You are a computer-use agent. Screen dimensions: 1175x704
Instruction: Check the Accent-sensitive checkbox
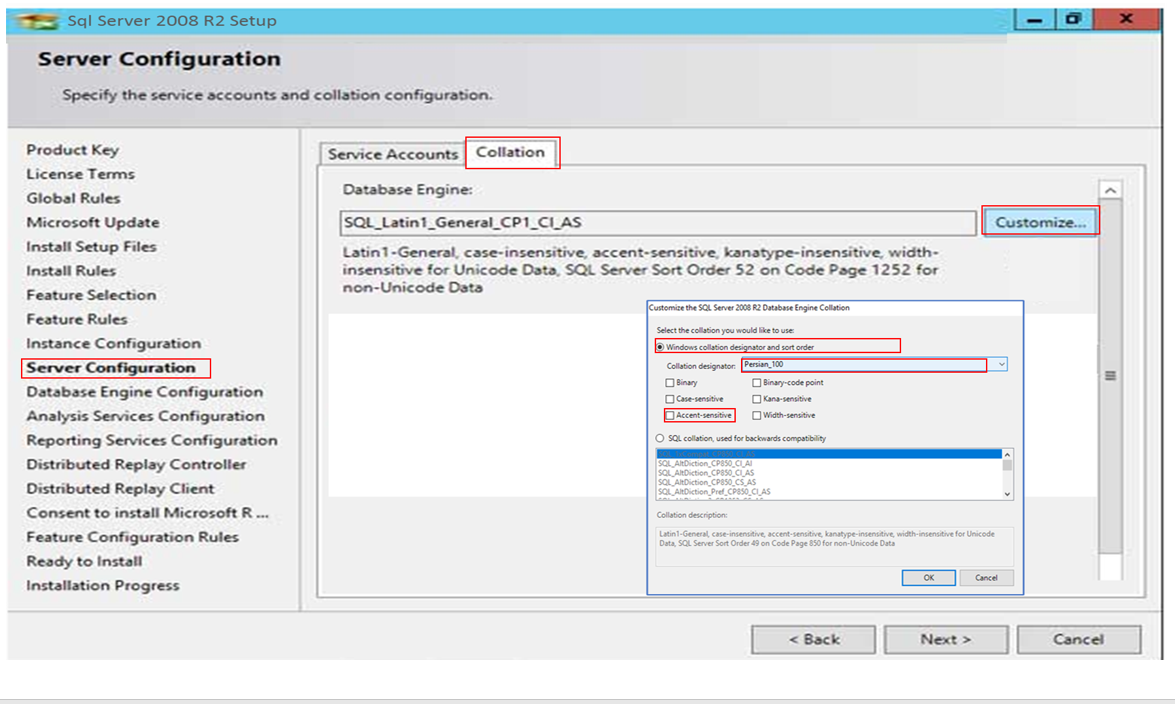pos(670,415)
